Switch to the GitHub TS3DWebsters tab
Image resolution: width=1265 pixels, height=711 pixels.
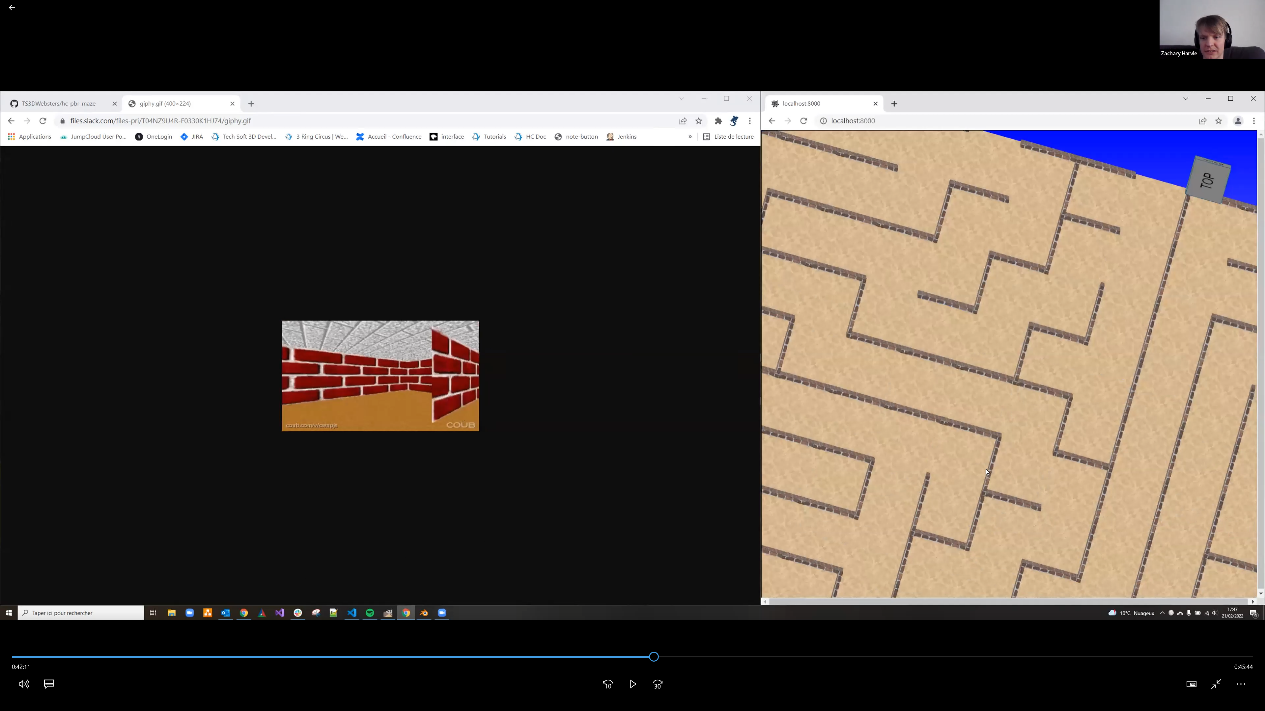[x=60, y=104]
